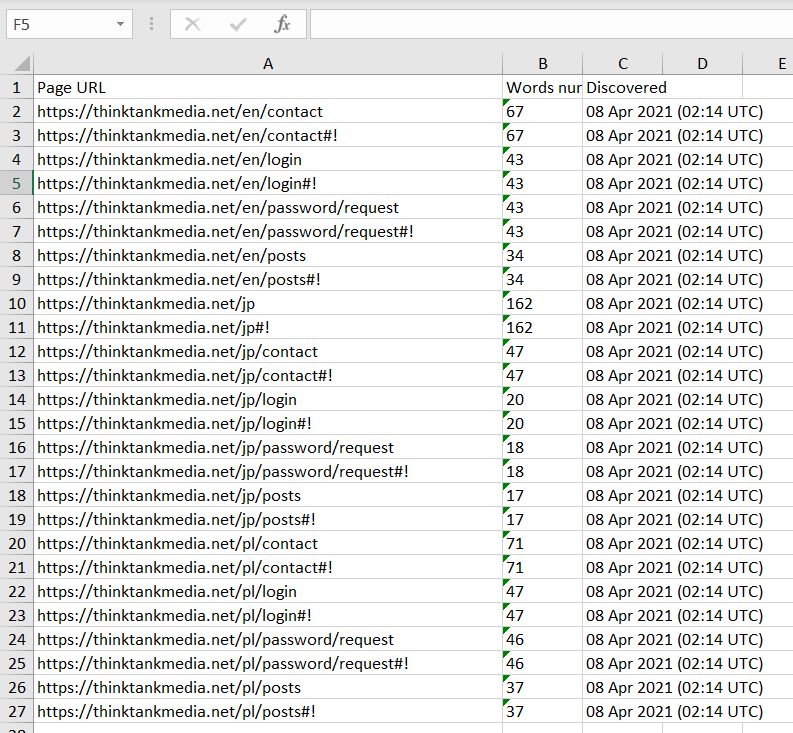Select word count 67 in row 2
Image resolution: width=793 pixels, height=733 pixels.
coord(543,111)
